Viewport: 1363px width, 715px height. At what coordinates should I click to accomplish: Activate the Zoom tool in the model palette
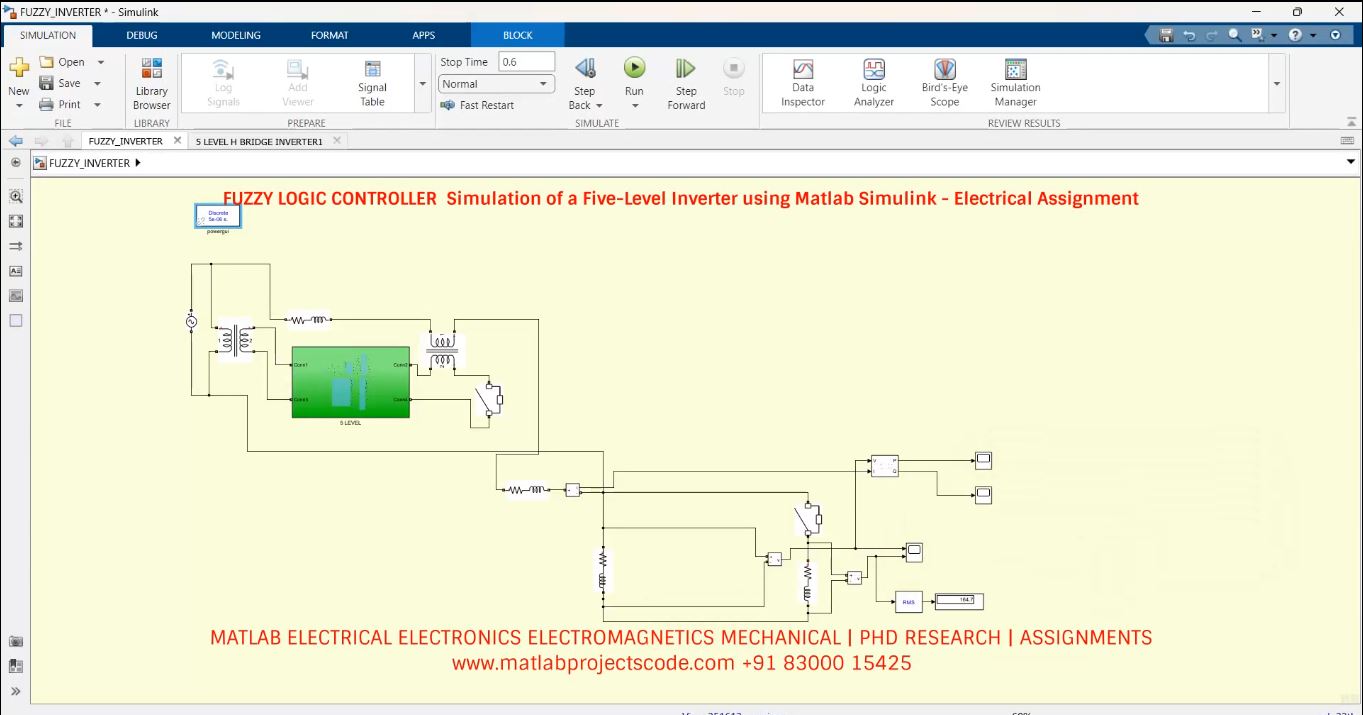15,196
